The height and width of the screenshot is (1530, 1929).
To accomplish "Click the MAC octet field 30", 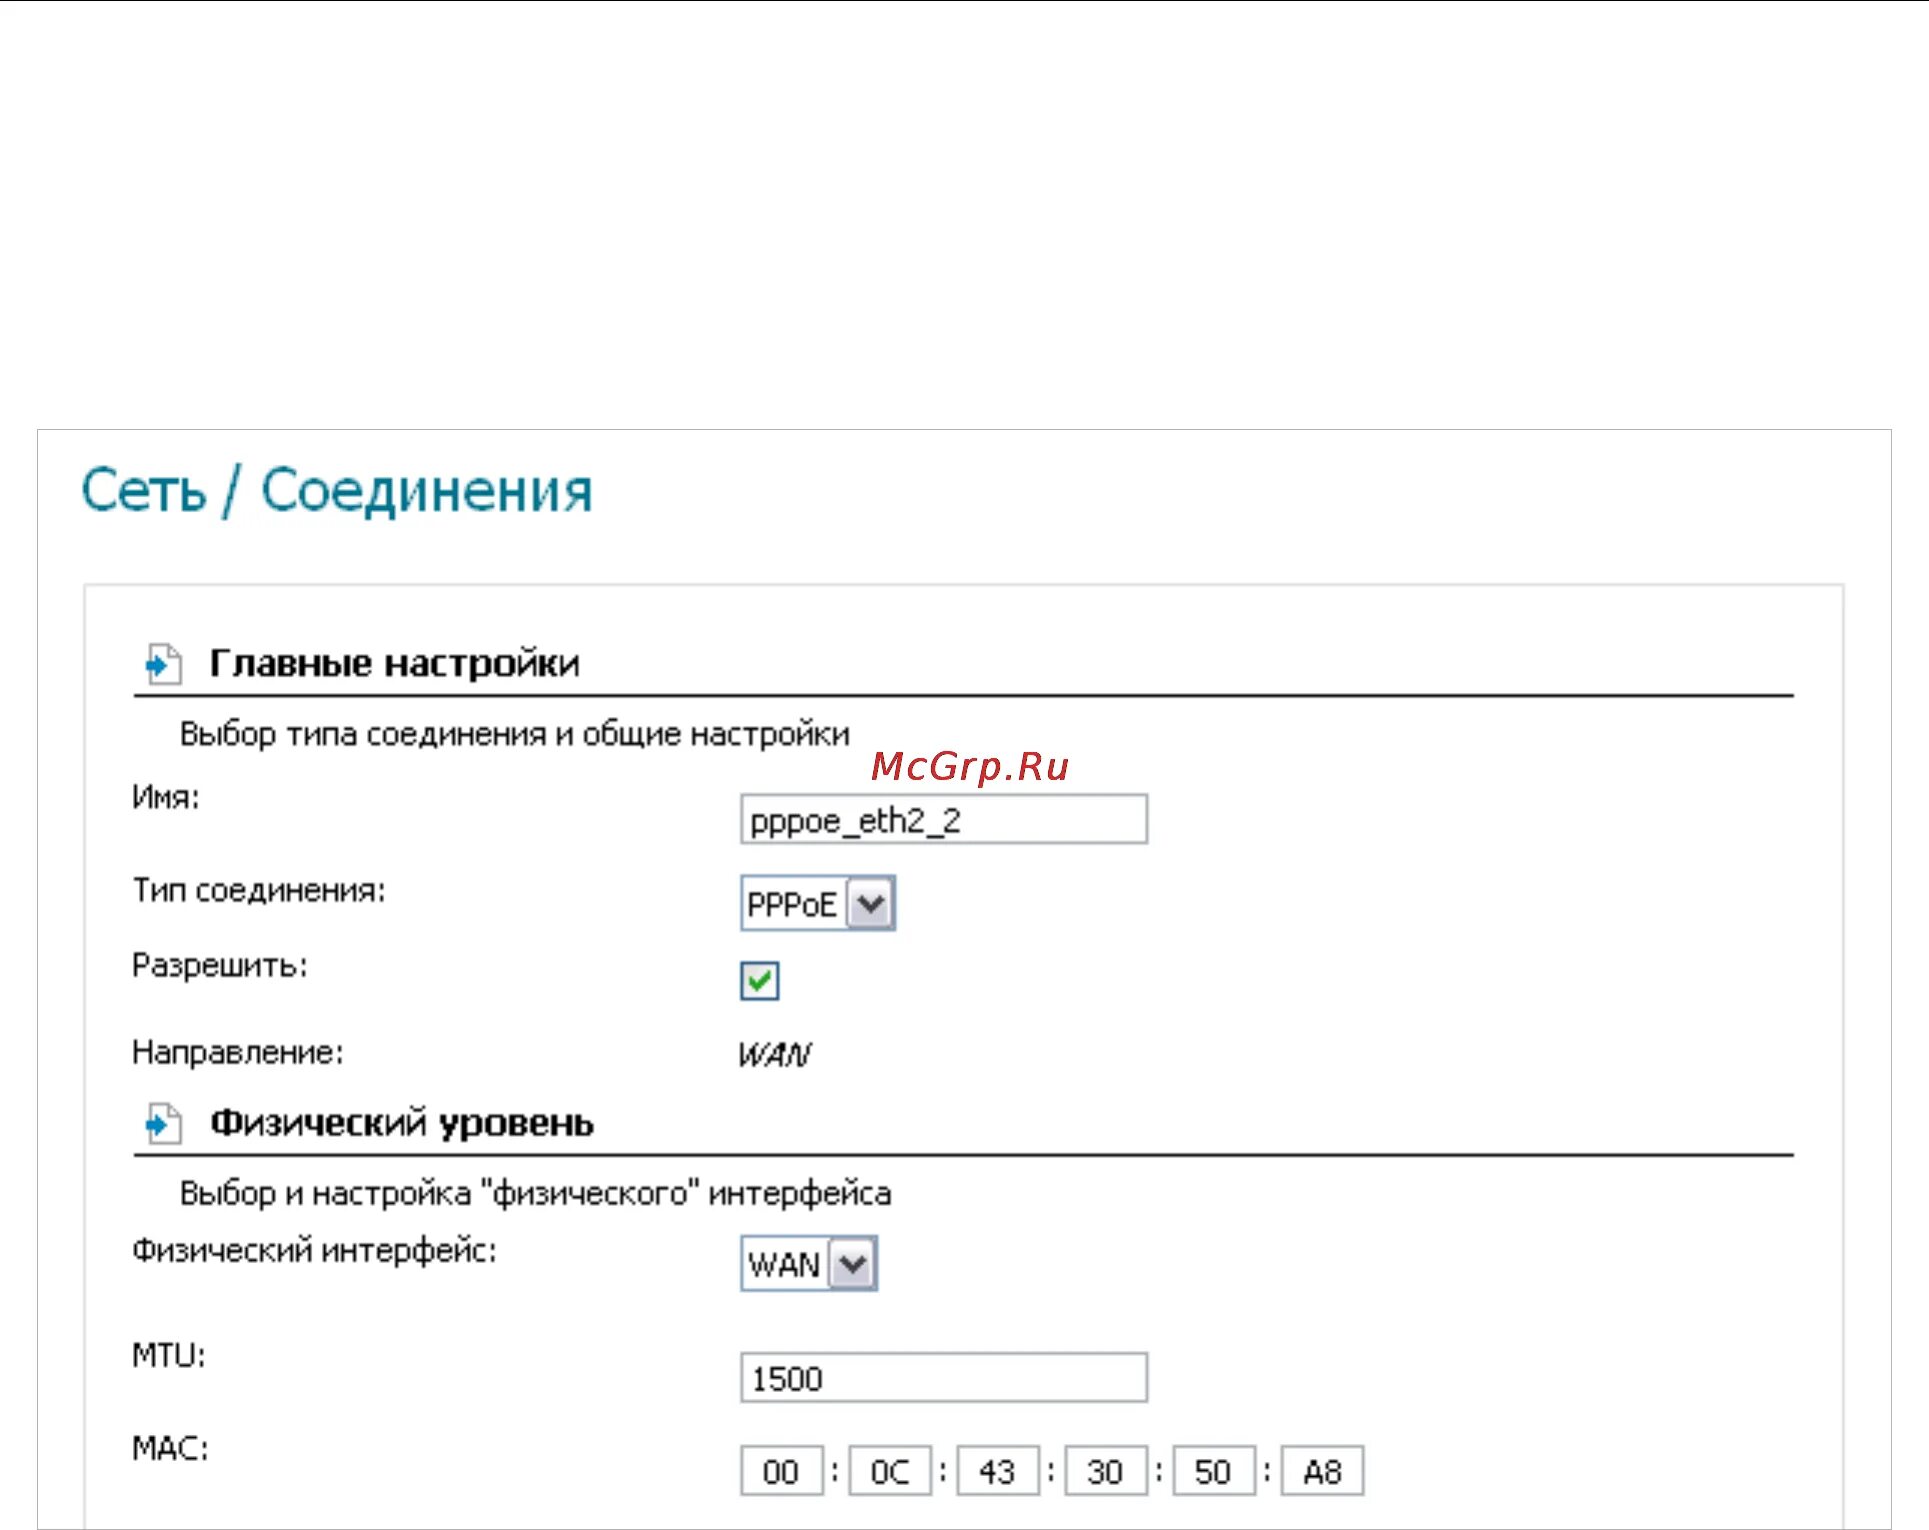I will click(x=1105, y=1472).
